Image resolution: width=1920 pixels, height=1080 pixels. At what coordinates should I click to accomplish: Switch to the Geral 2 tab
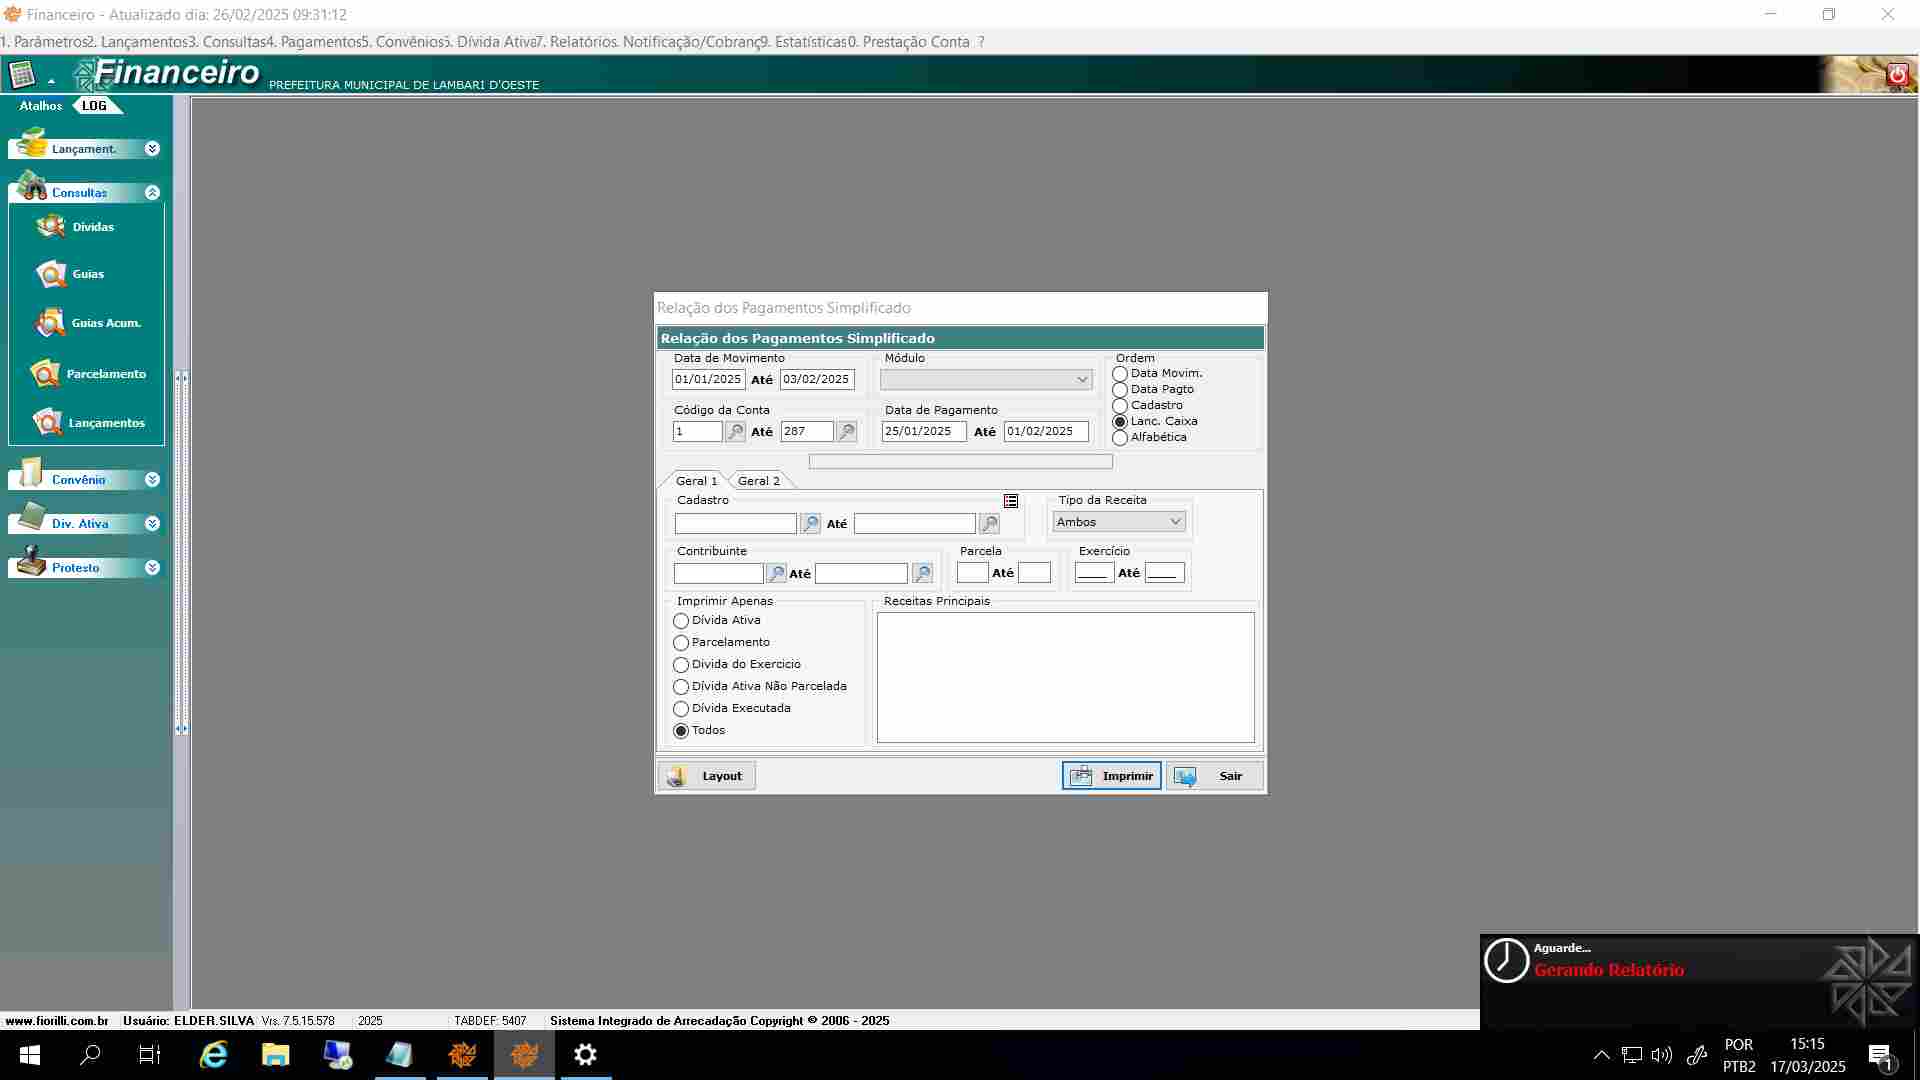tap(758, 481)
